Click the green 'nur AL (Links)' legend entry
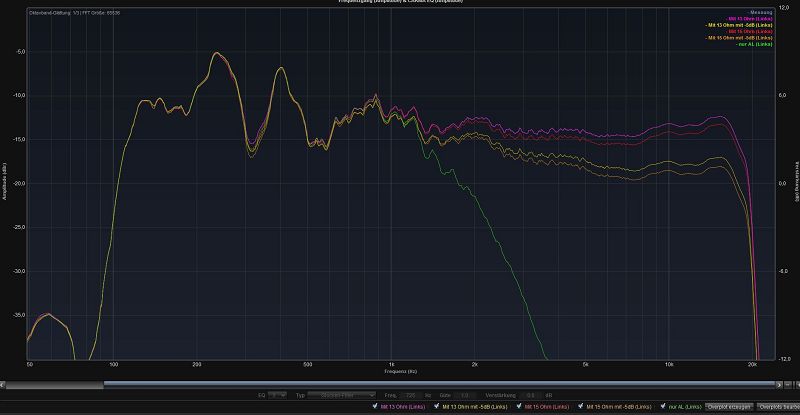This screenshot has height=415, width=800. coord(754,44)
